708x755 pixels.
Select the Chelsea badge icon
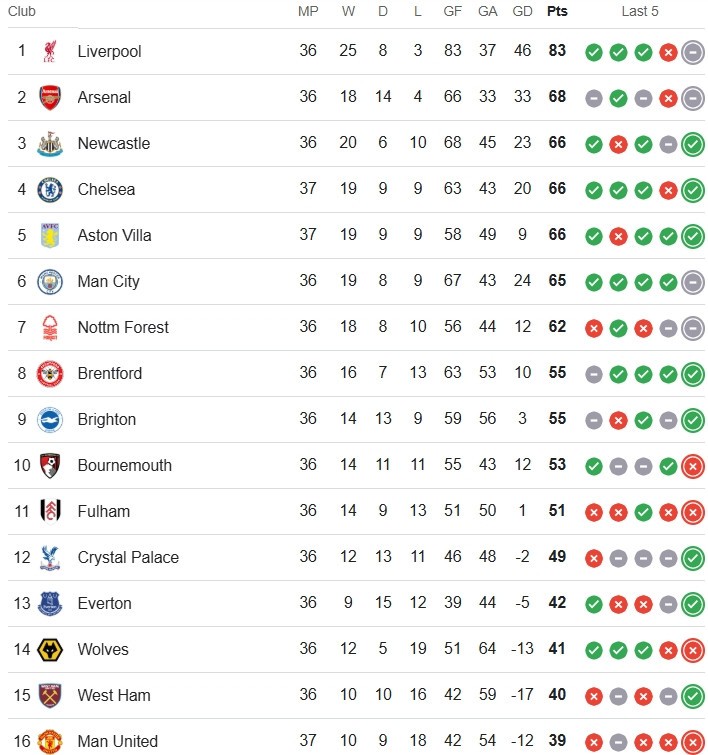pyautogui.click(x=50, y=189)
